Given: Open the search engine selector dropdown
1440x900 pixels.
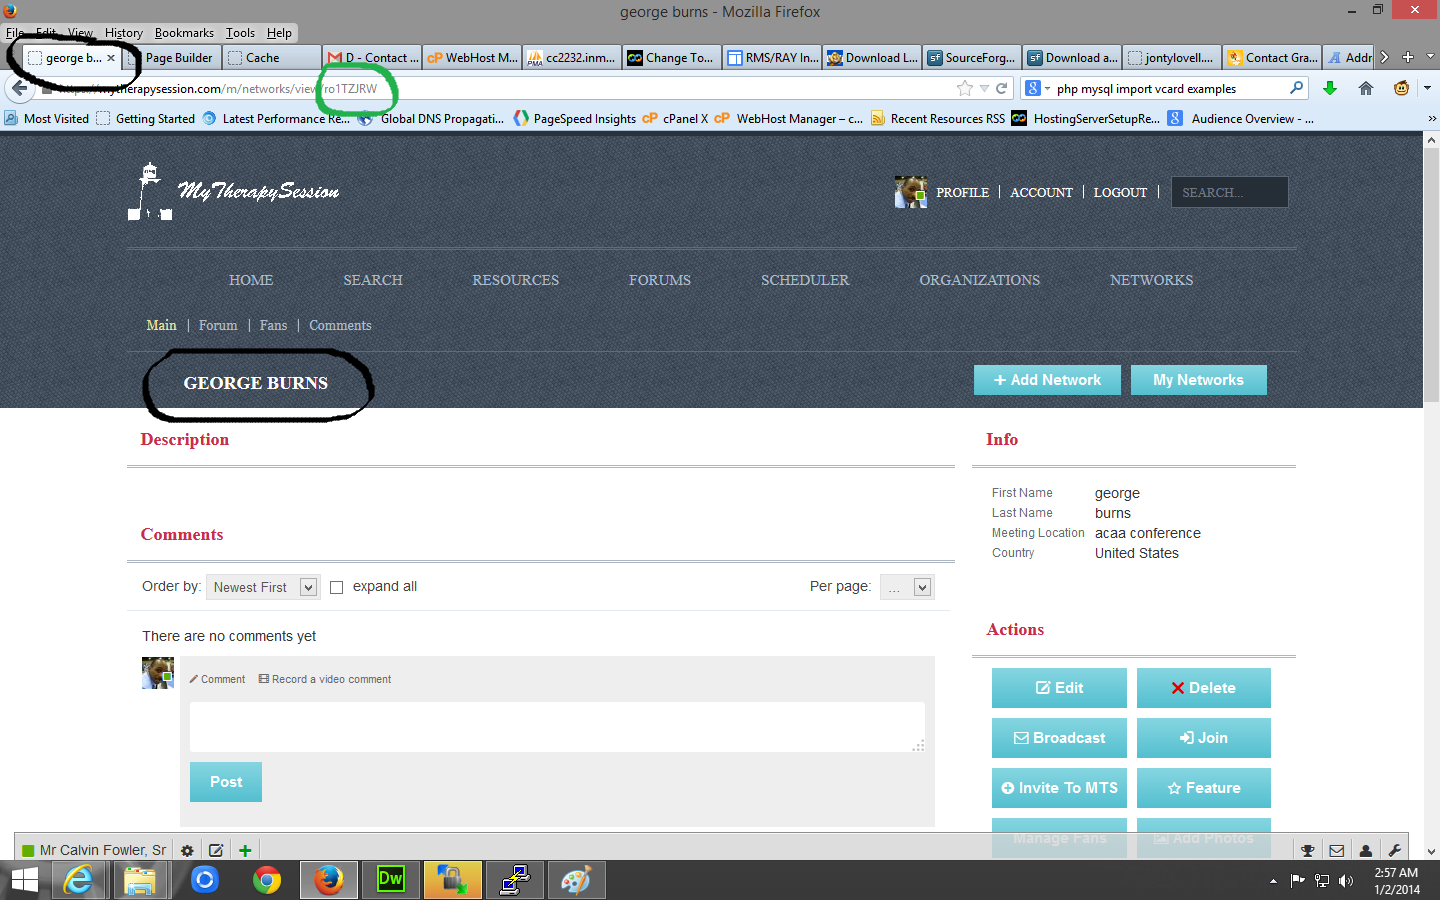Looking at the screenshot, I should tap(1038, 88).
